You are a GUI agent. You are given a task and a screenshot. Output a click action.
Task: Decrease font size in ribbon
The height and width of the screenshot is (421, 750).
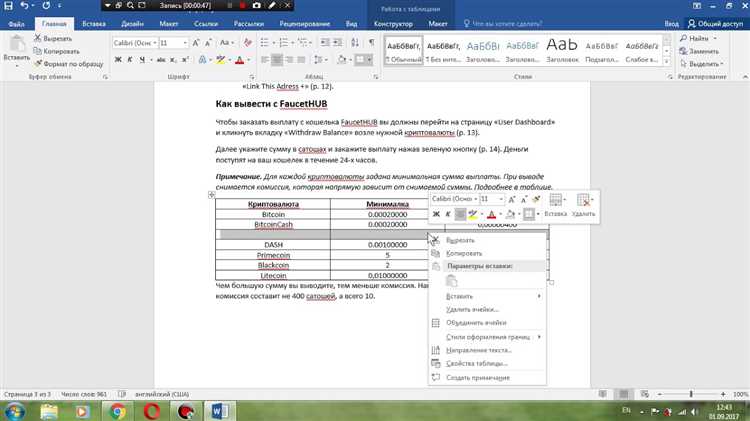(x=208, y=43)
